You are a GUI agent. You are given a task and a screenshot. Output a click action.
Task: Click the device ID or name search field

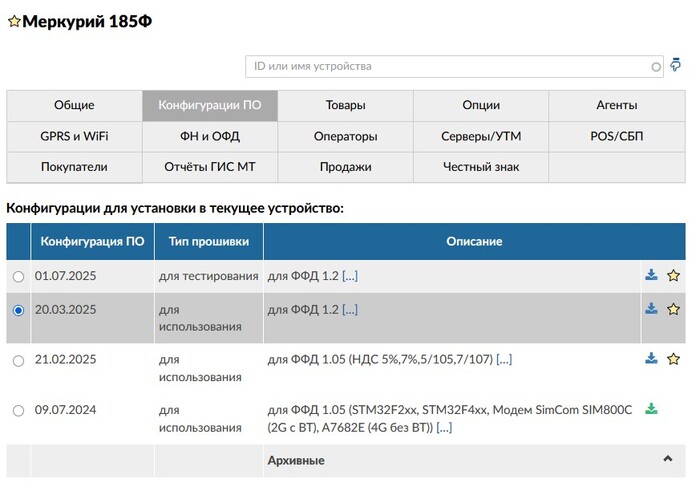click(x=445, y=66)
